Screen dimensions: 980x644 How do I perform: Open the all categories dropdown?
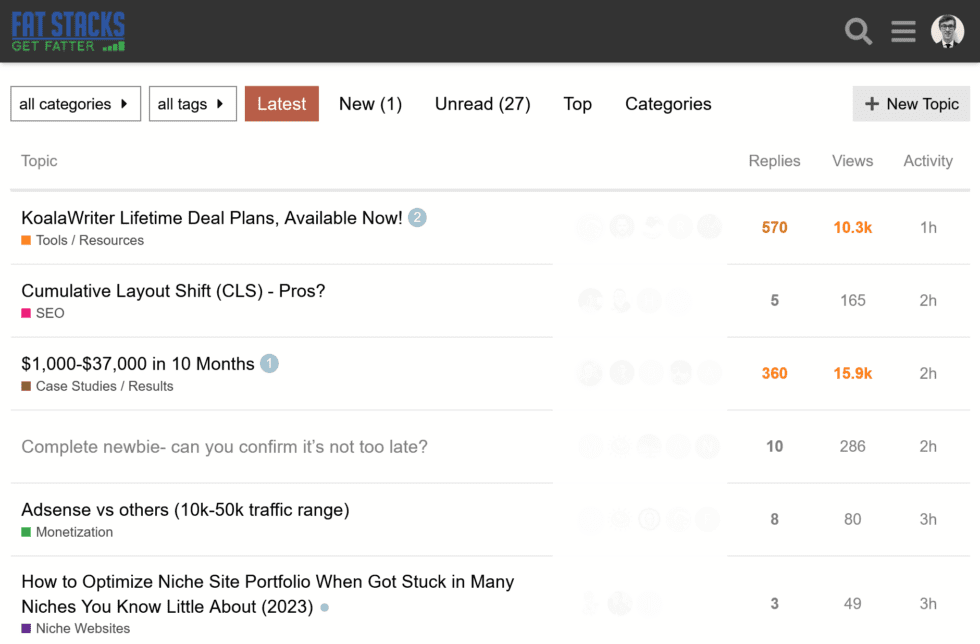[x=75, y=103]
